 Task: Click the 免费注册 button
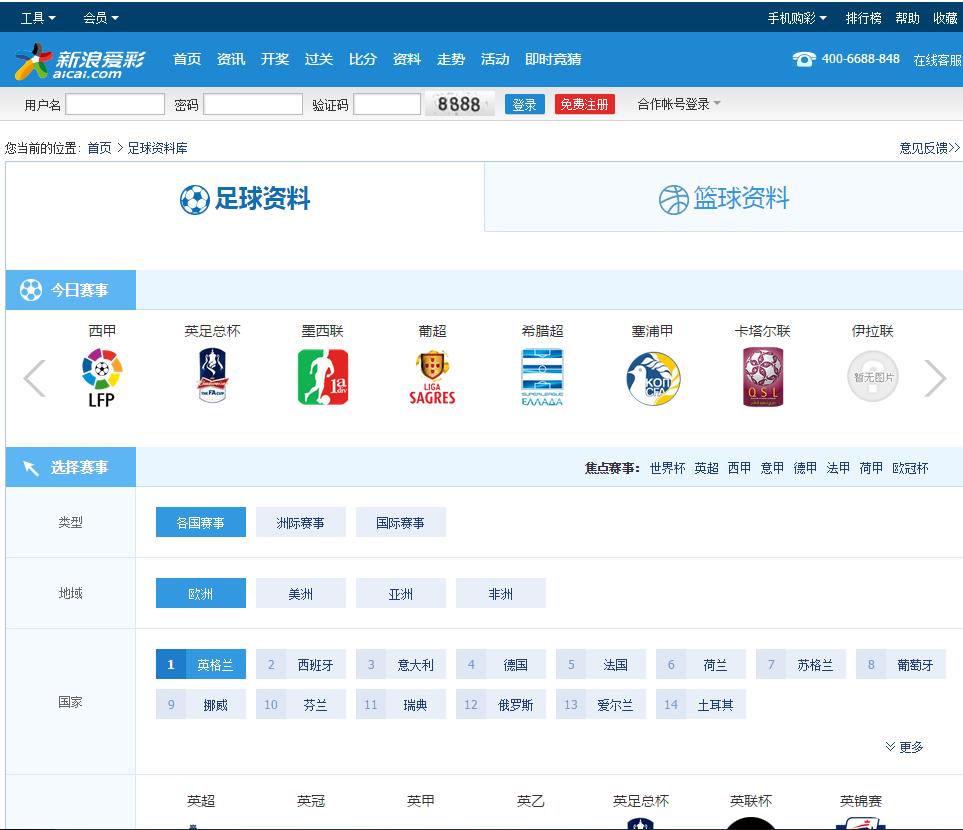pyautogui.click(x=585, y=104)
